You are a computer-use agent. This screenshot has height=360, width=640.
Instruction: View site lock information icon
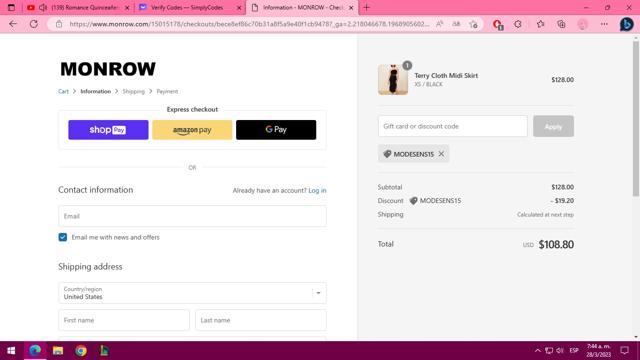(59, 24)
